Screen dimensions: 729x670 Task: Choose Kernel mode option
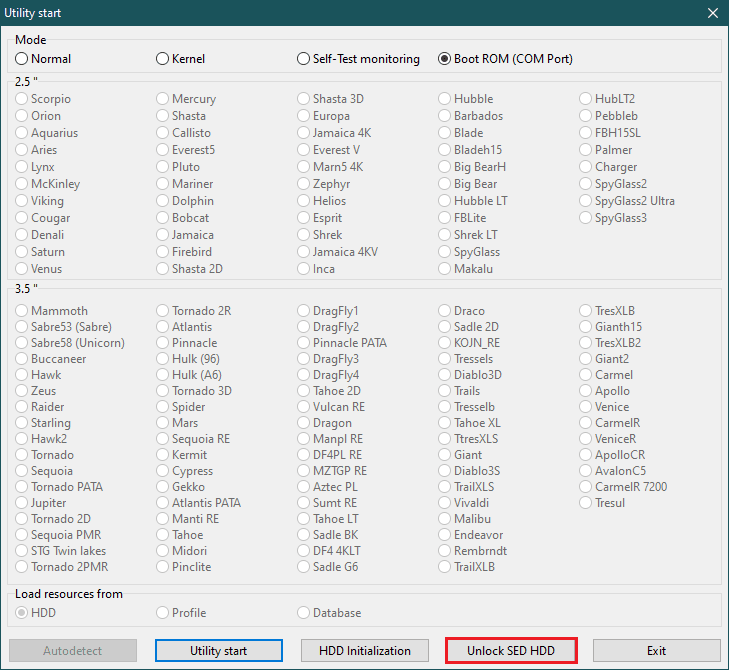coord(163,59)
